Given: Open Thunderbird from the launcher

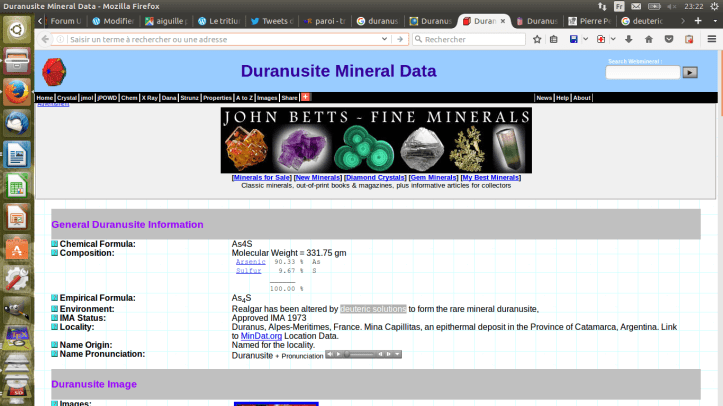Looking at the screenshot, I should [17, 123].
